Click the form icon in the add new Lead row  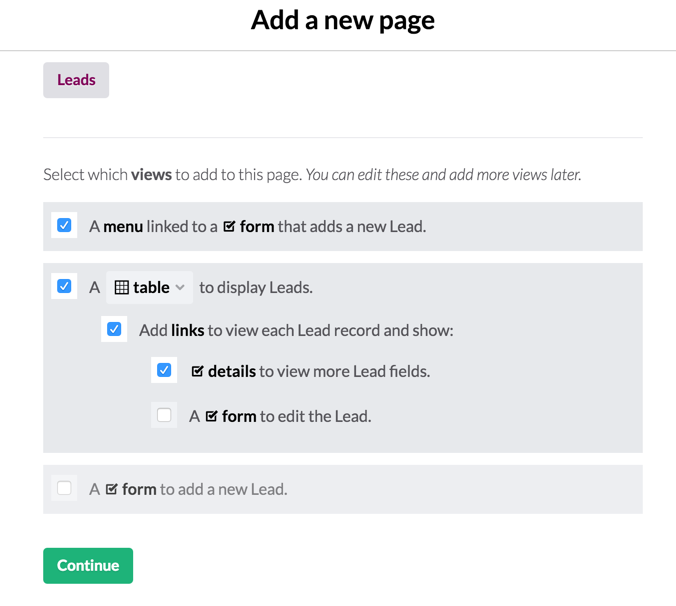coord(111,489)
